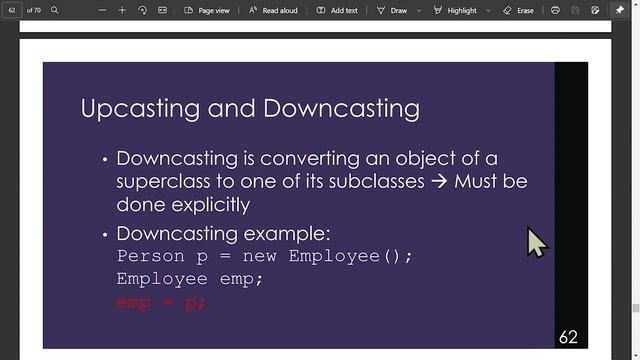
Task: Open Page view options
Action: [x=207, y=10]
